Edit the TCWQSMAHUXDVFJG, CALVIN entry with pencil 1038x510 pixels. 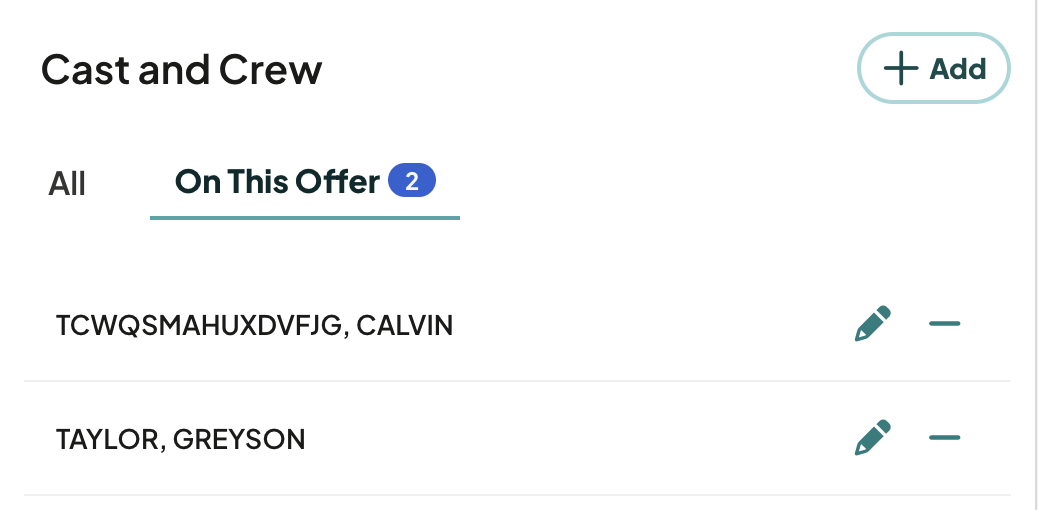tap(873, 323)
